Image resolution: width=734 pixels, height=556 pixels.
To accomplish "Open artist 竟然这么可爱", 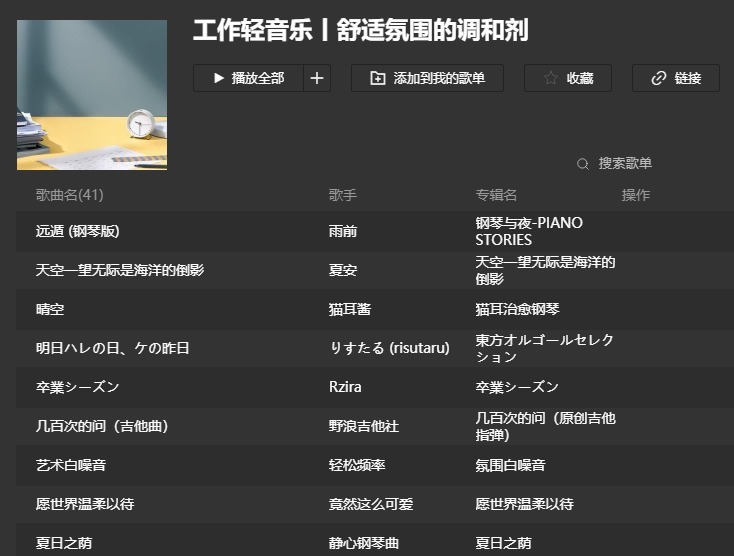I will (370, 504).
